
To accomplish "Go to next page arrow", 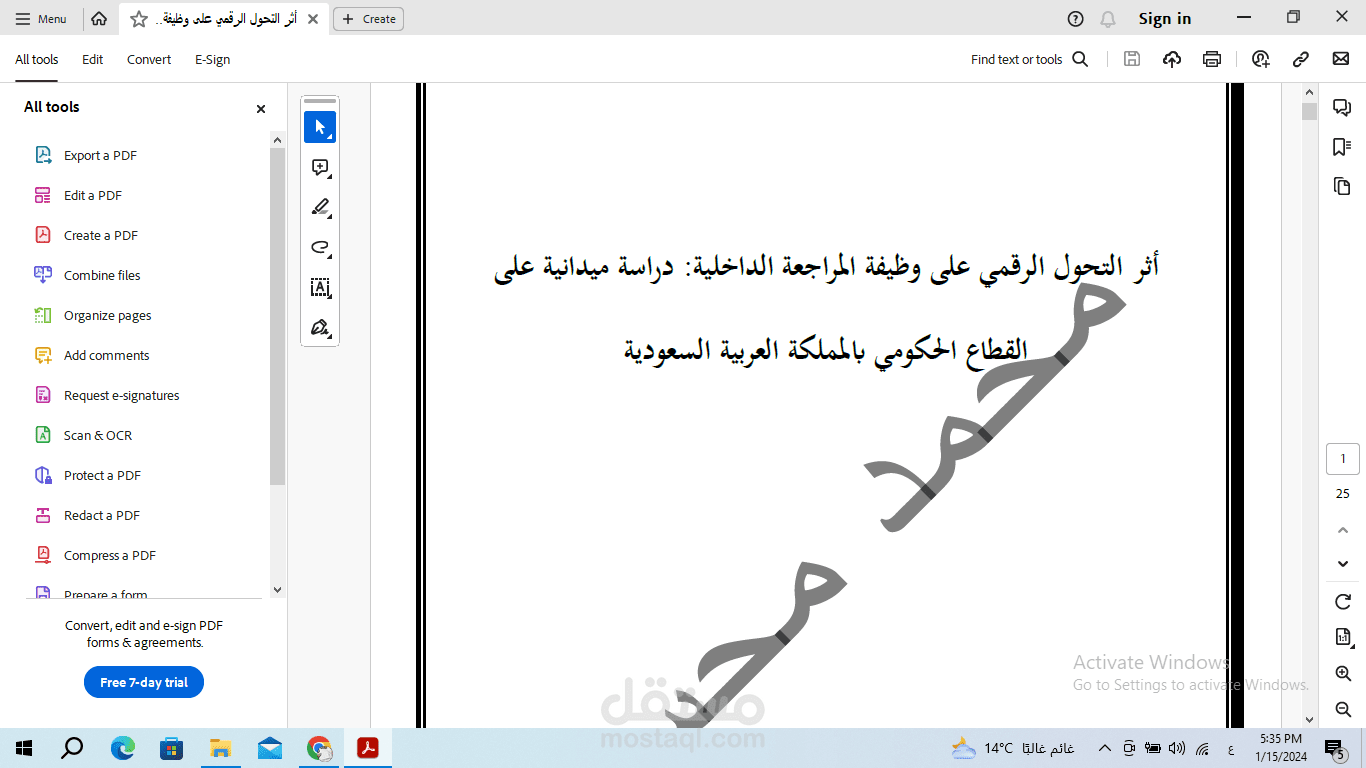I will [x=1343, y=564].
